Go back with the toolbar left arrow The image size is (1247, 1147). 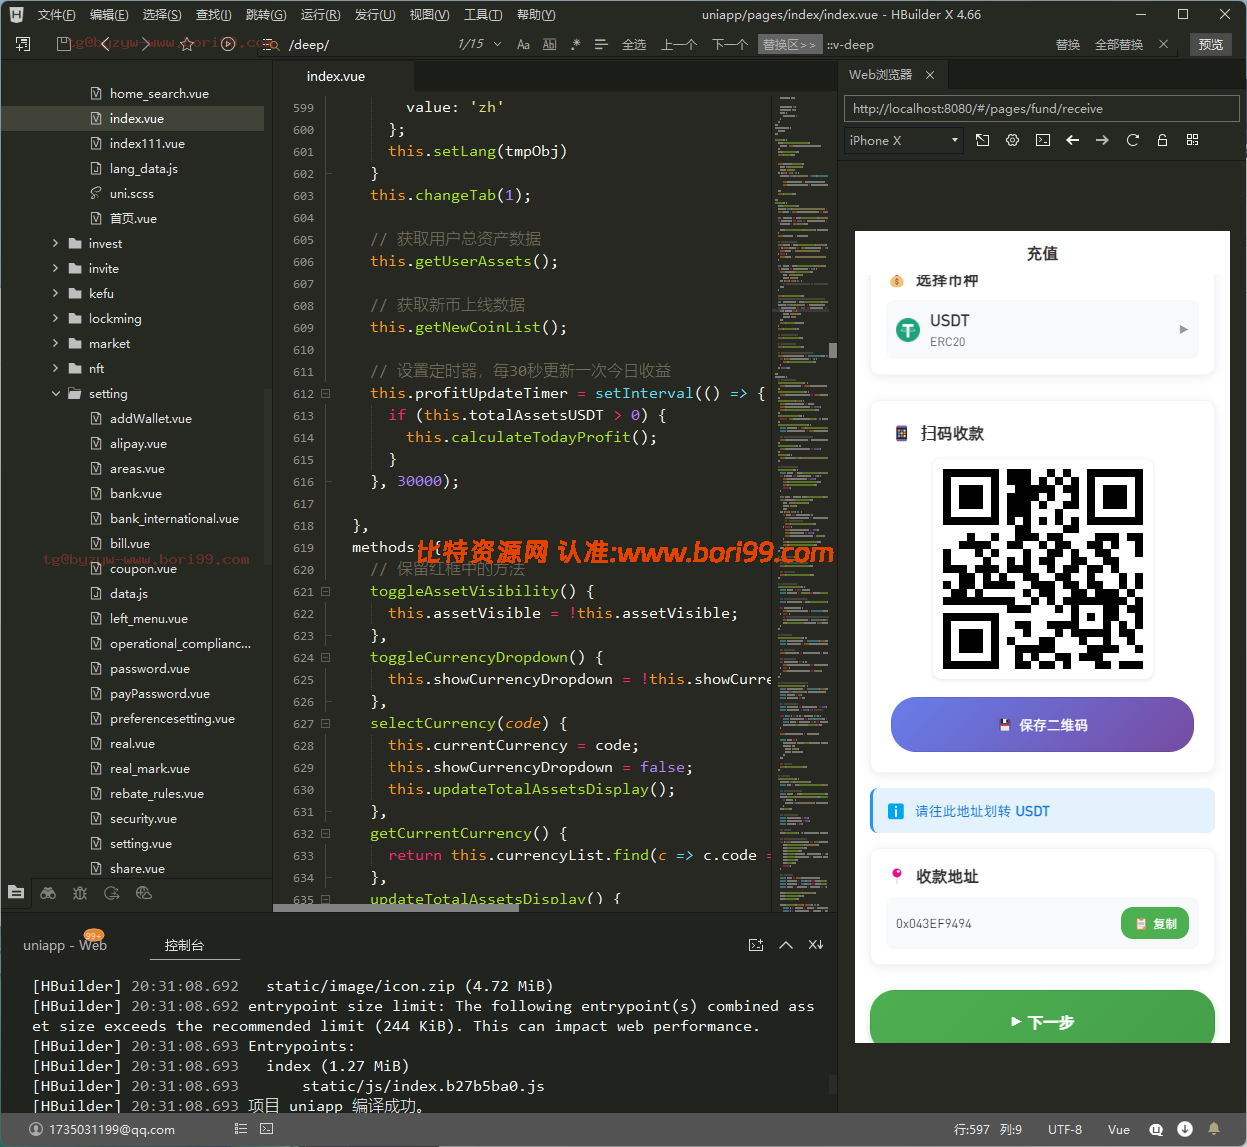pyautogui.click(x=105, y=44)
